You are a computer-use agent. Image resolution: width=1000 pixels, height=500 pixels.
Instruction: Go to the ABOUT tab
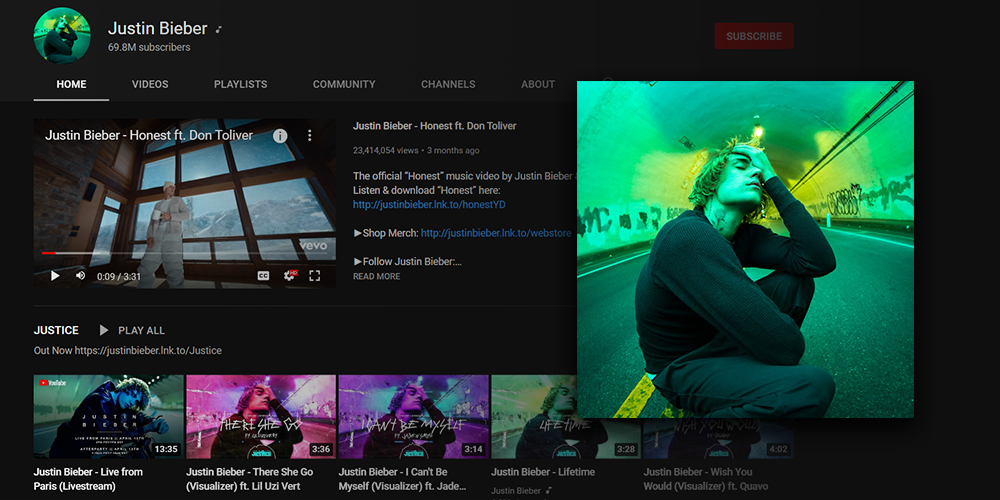click(538, 84)
